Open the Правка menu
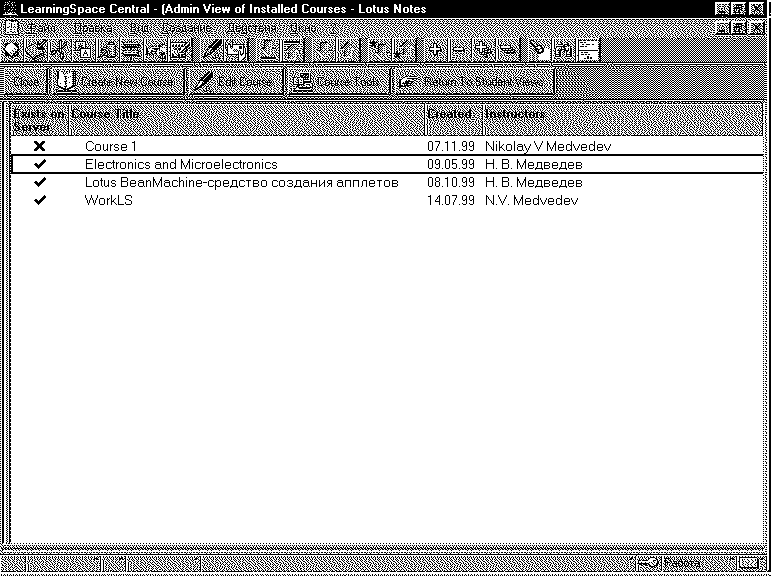This screenshot has height=576, width=771. pyautogui.click(x=92, y=29)
